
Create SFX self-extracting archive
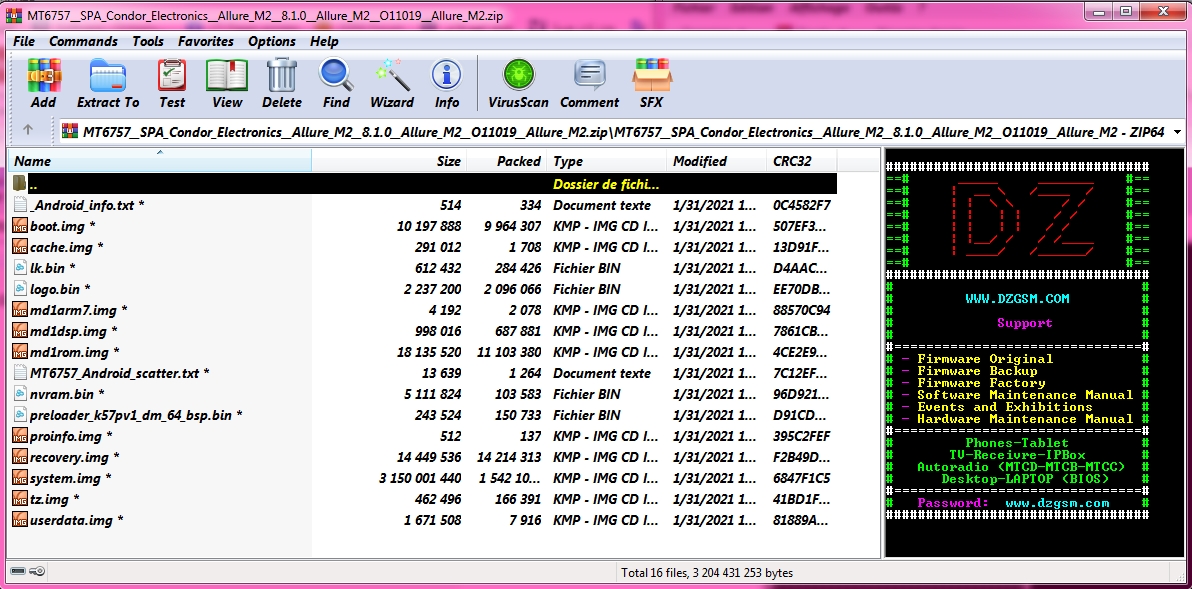point(651,83)
